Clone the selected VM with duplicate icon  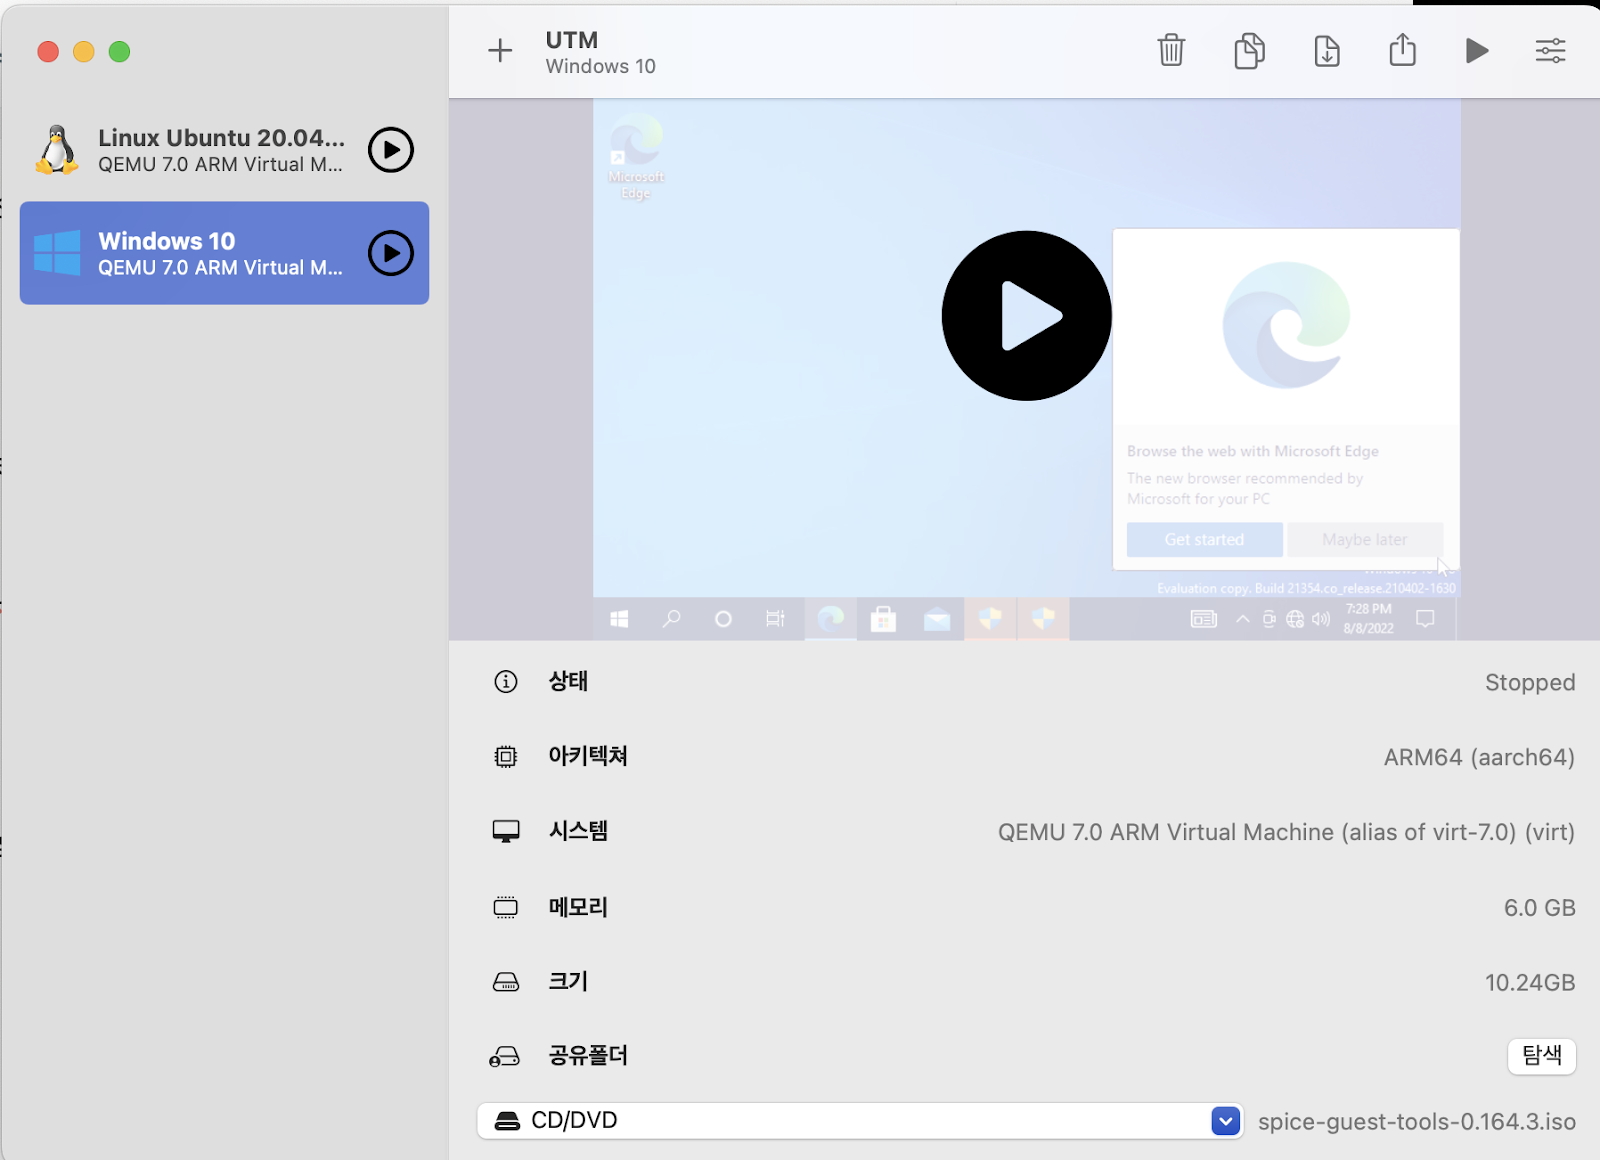point(1249,50)
